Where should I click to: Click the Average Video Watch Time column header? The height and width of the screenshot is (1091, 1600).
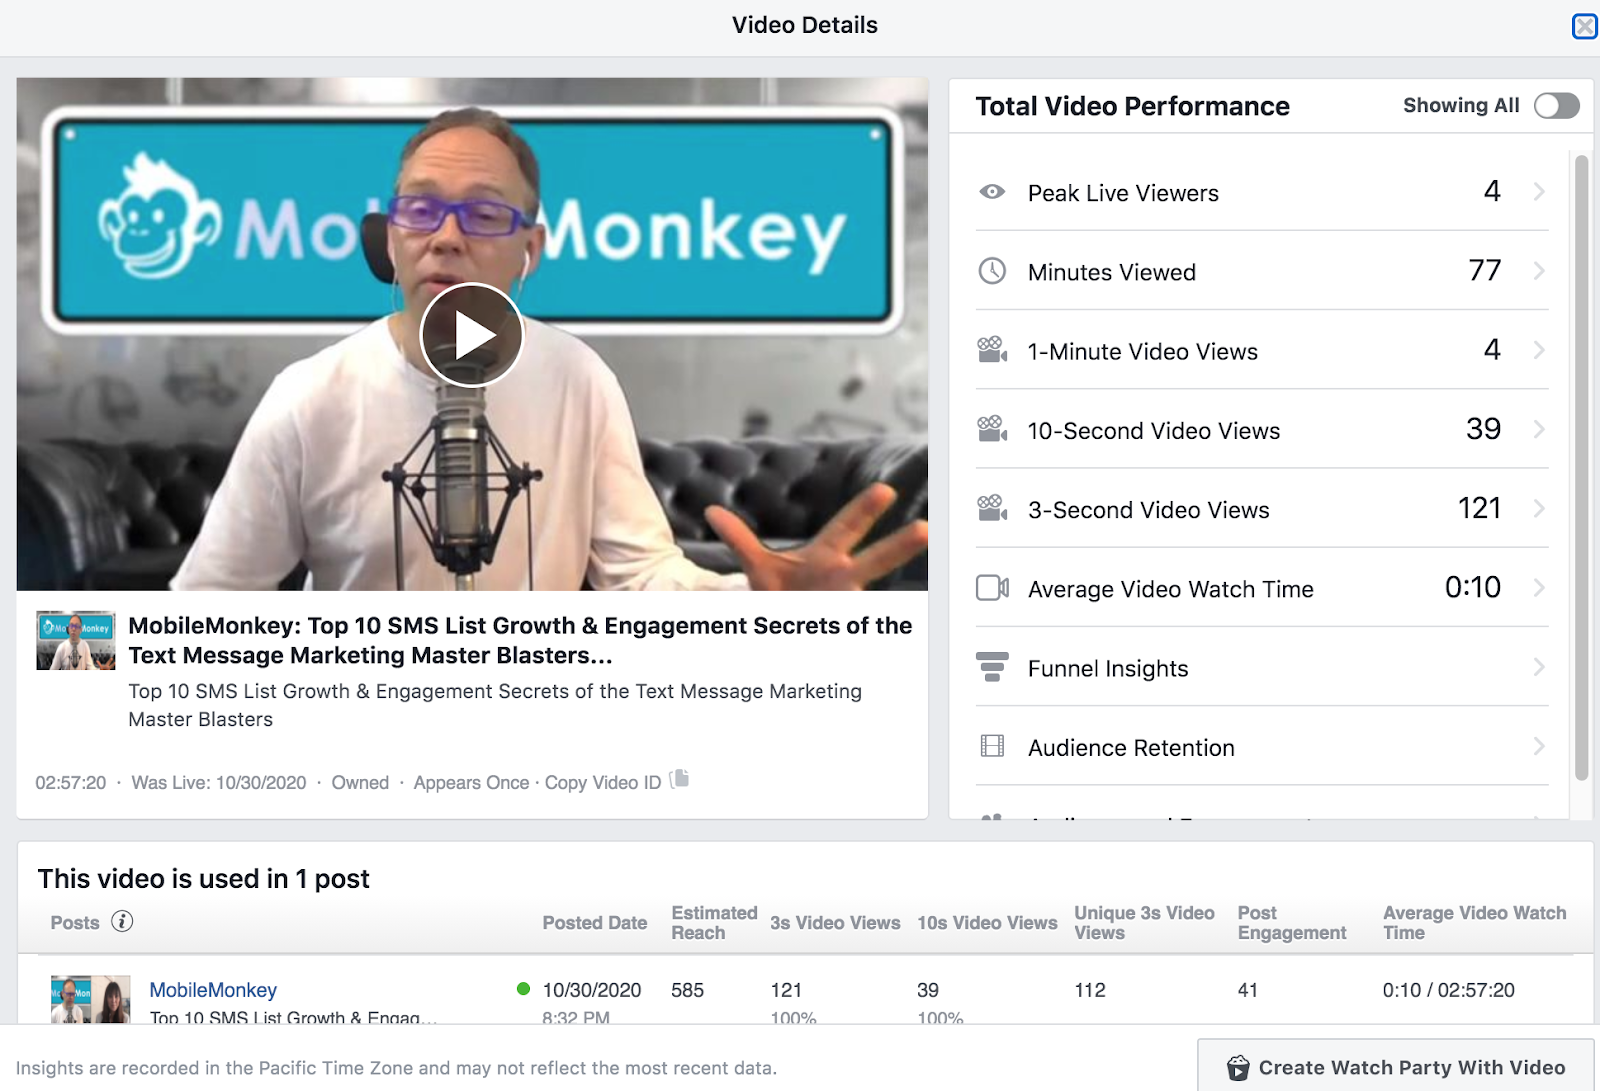coord(1475,923)
